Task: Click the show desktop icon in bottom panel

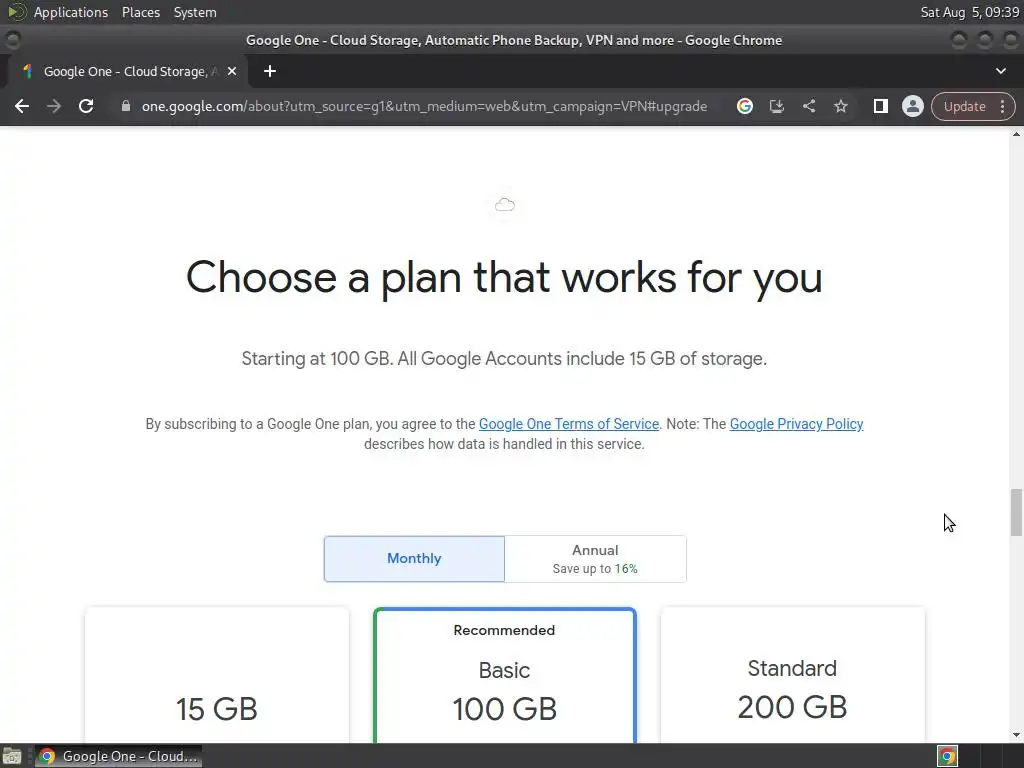Action: point(12,756)
